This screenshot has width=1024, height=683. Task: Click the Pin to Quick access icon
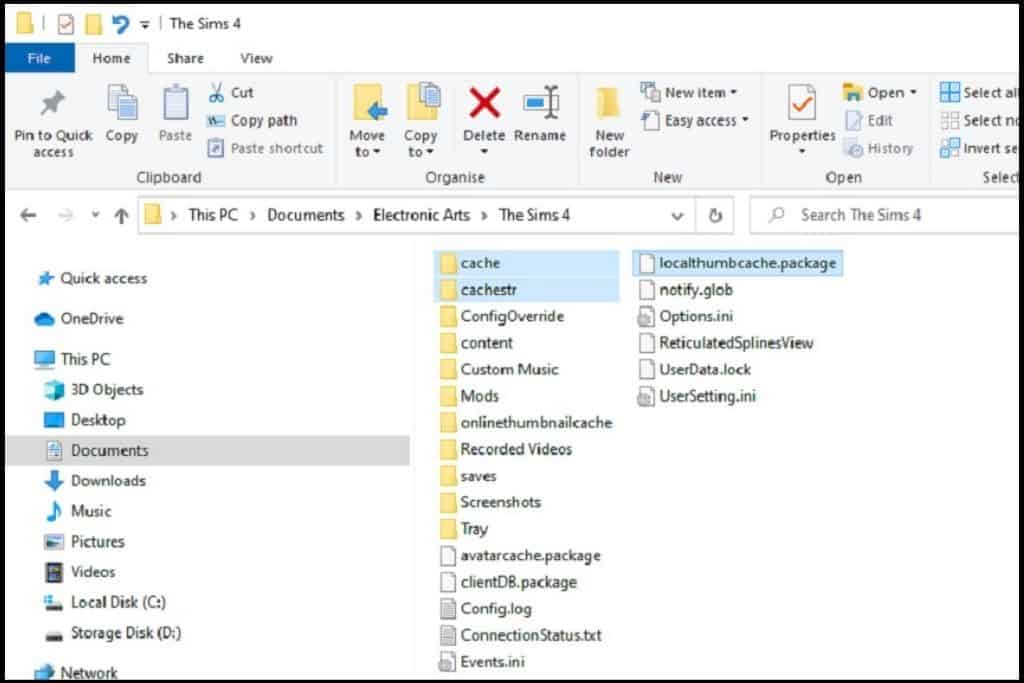[x=53, y=104]
